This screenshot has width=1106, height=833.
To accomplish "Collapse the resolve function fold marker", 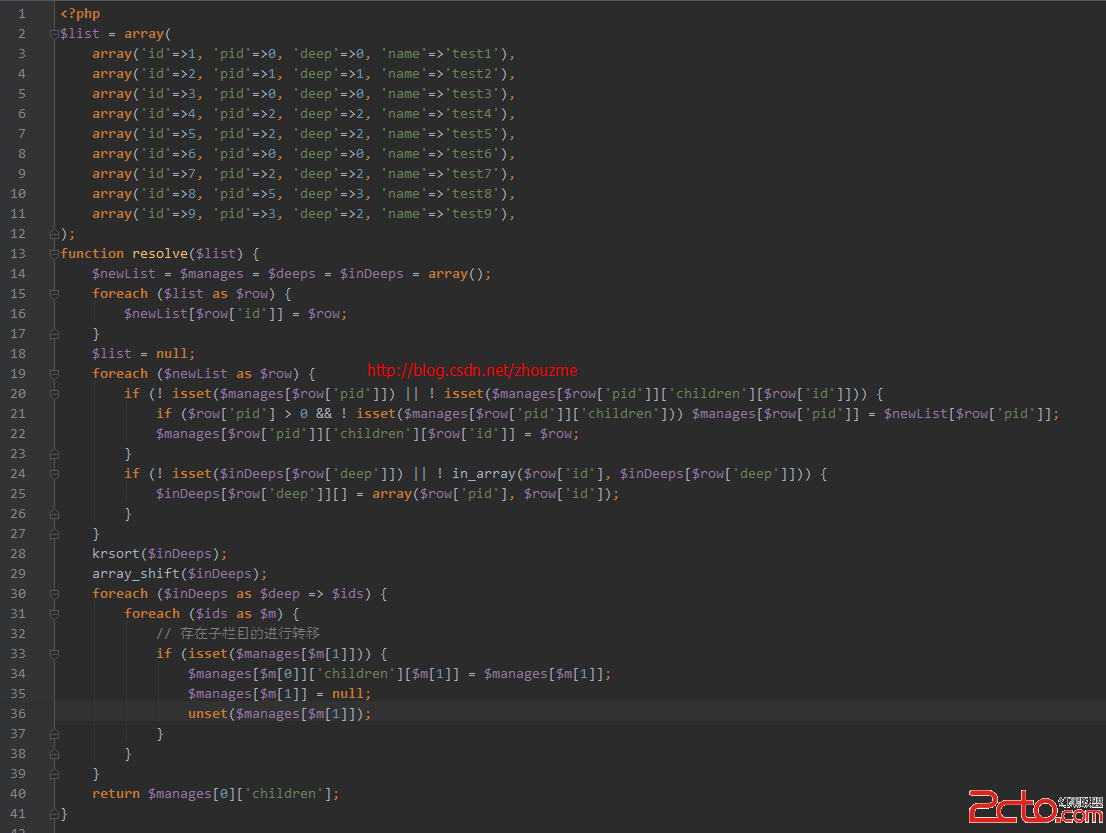I will 54,254.
